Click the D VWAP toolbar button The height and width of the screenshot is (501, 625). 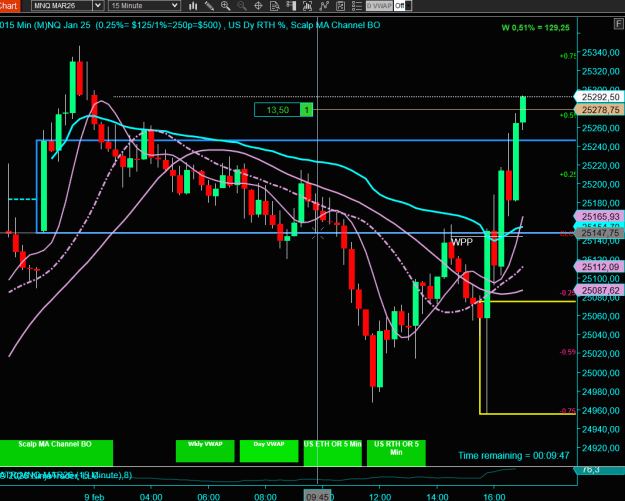pyautogui.click(x=379, y=6)
